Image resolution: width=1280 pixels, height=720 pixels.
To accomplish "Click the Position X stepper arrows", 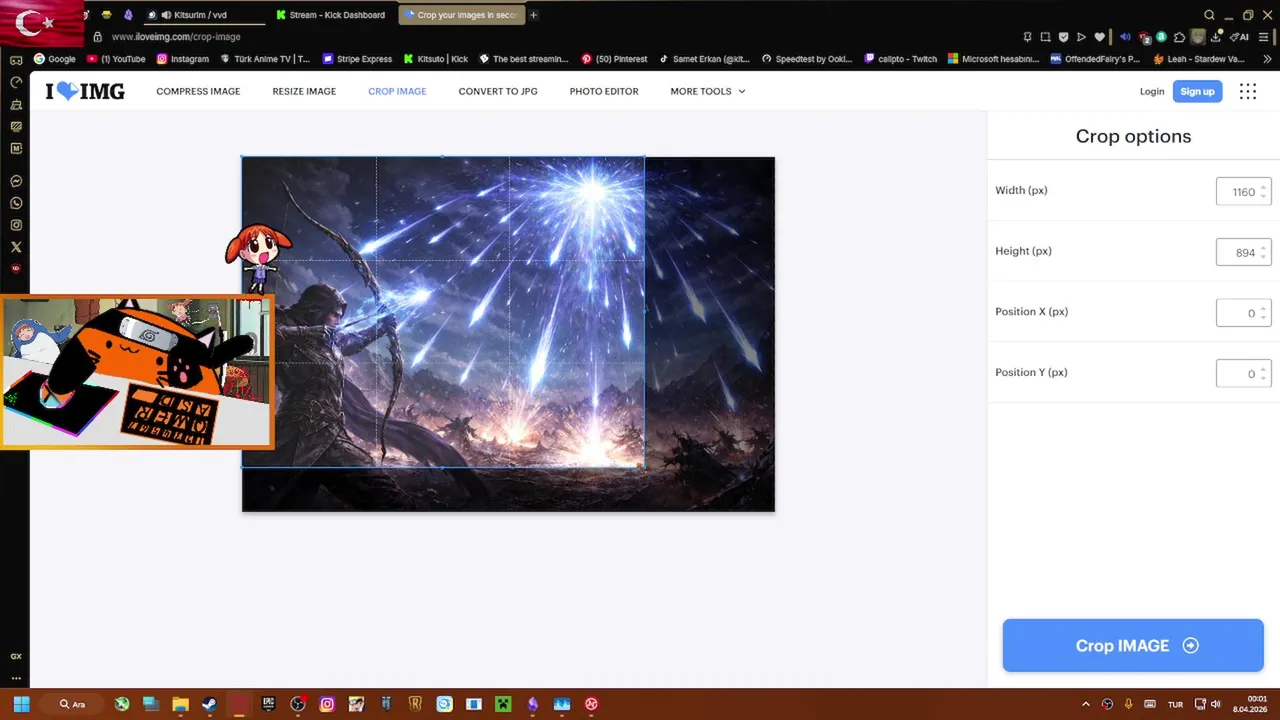I will coord(1264,313).
